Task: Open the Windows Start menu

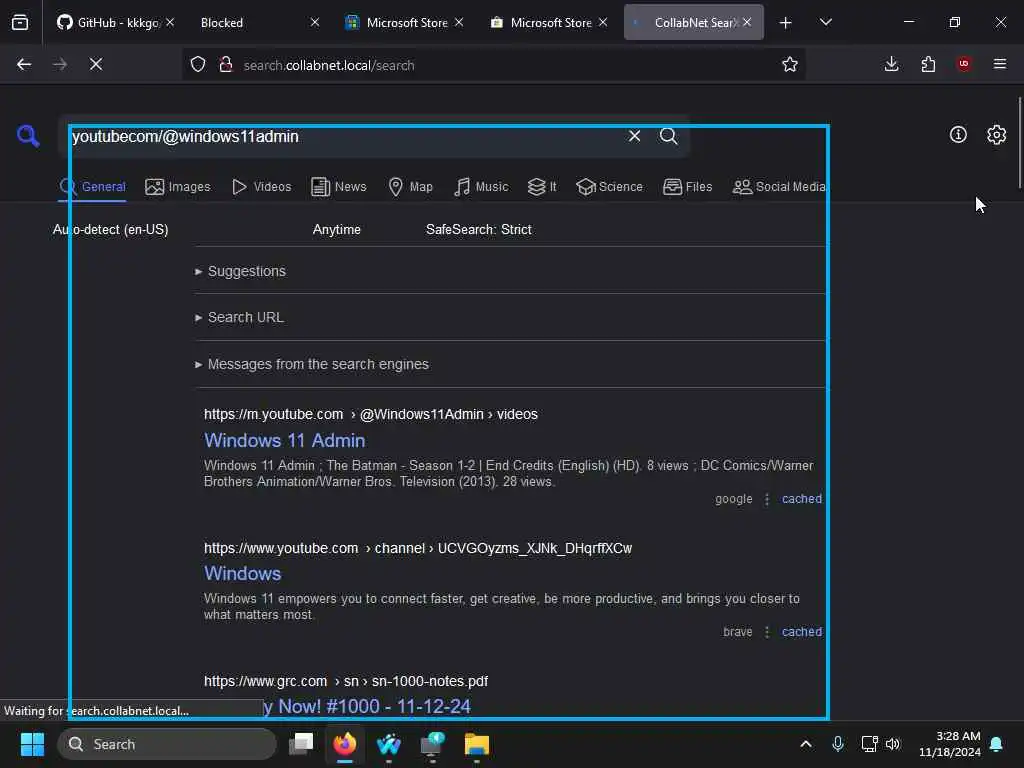Action: click(32, 744)
